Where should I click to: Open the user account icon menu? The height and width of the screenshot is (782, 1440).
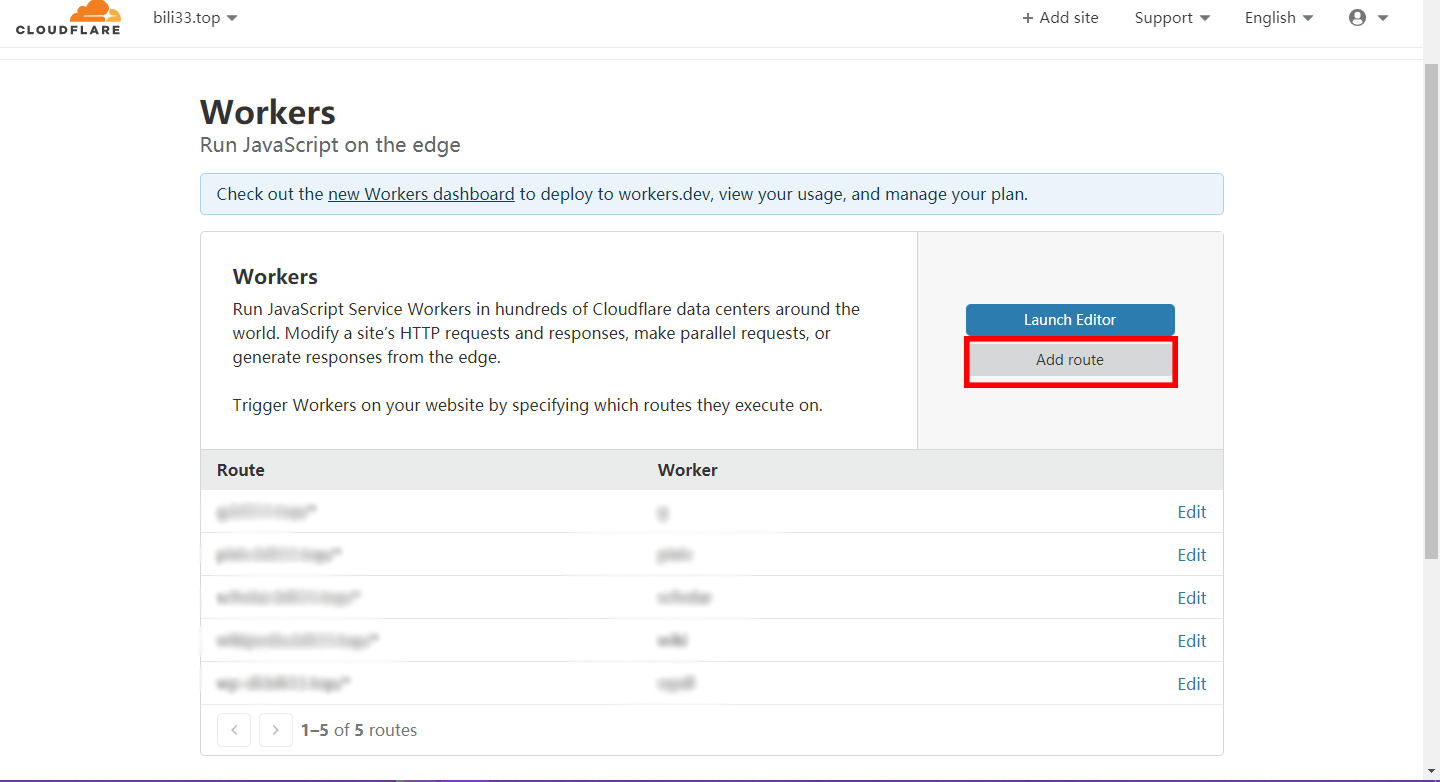1368,18
